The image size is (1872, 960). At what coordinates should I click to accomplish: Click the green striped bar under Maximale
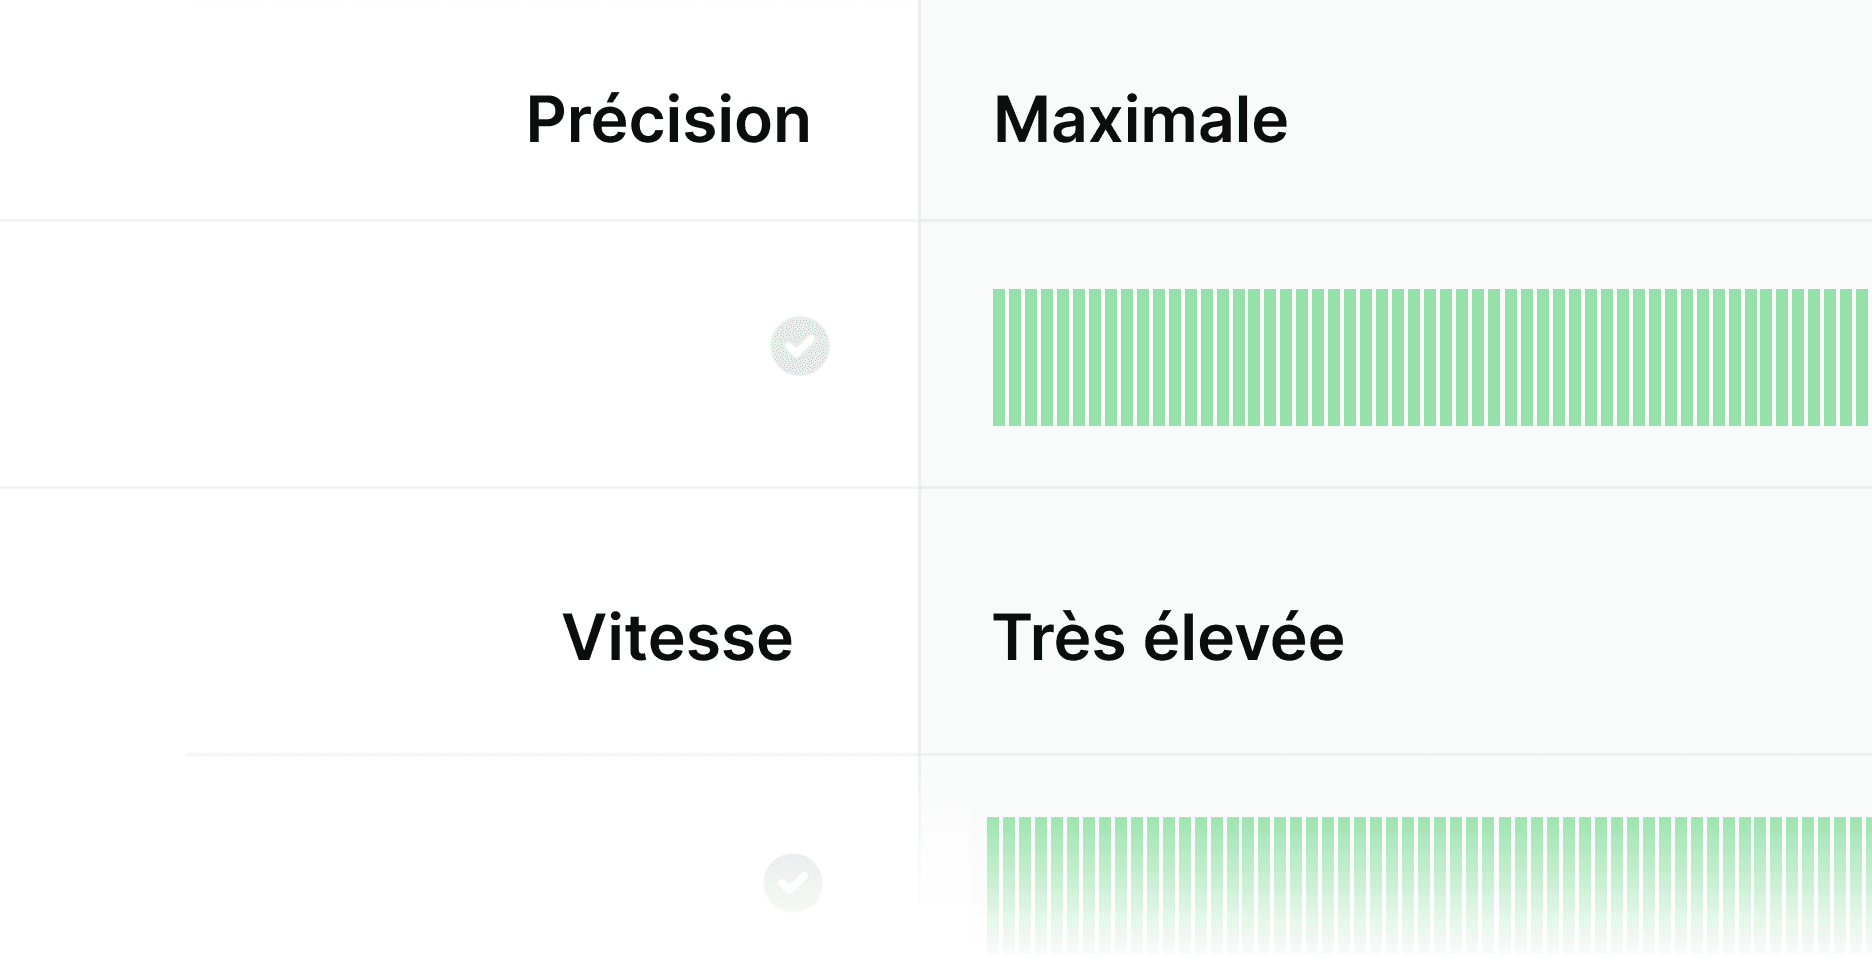coord(1430,357)
